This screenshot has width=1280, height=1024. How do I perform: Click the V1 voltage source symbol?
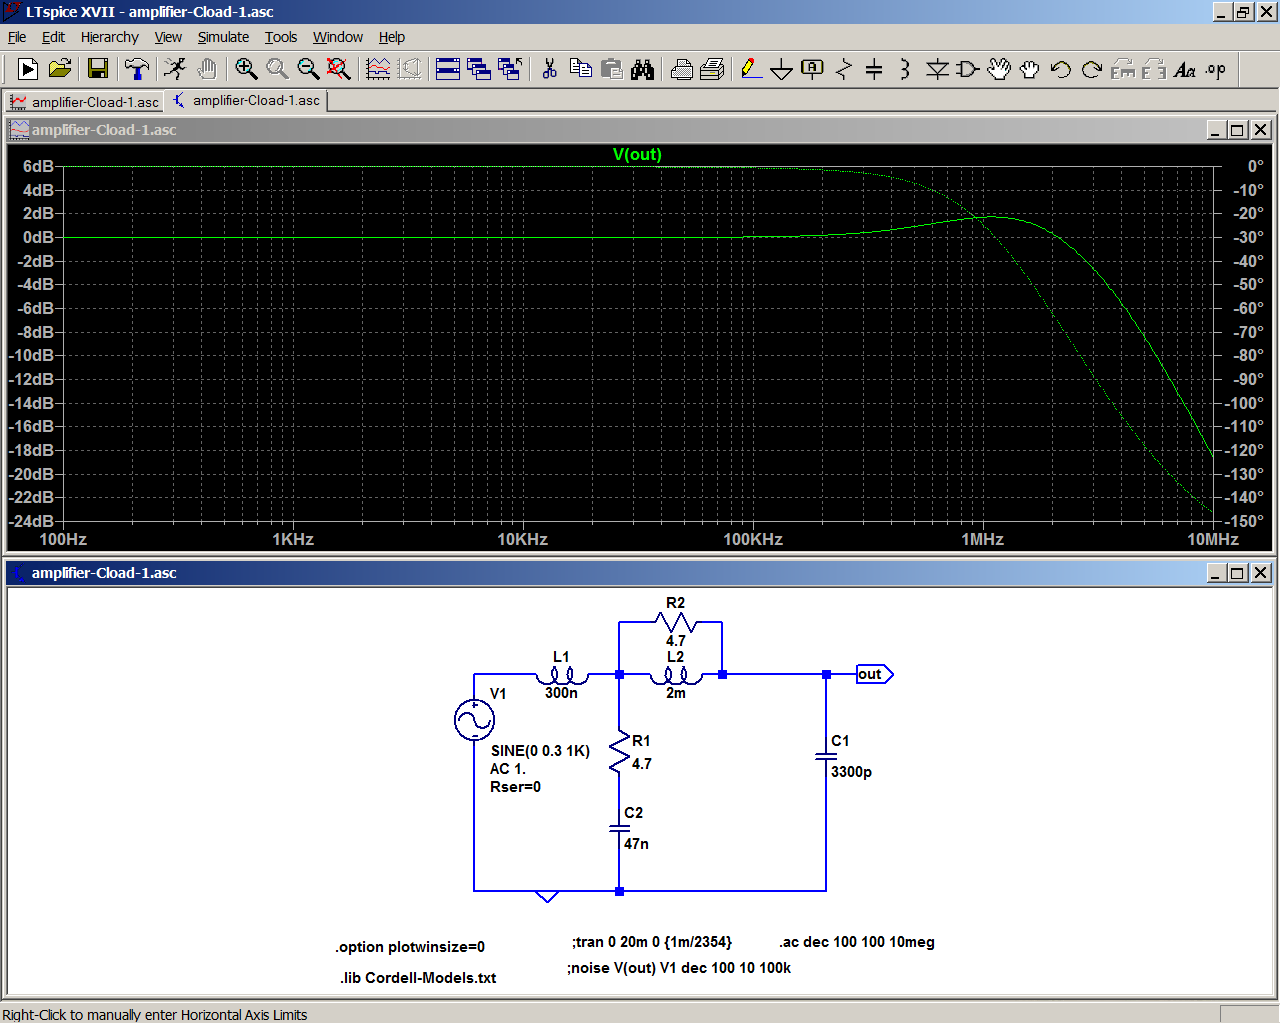tap(474, 720)
